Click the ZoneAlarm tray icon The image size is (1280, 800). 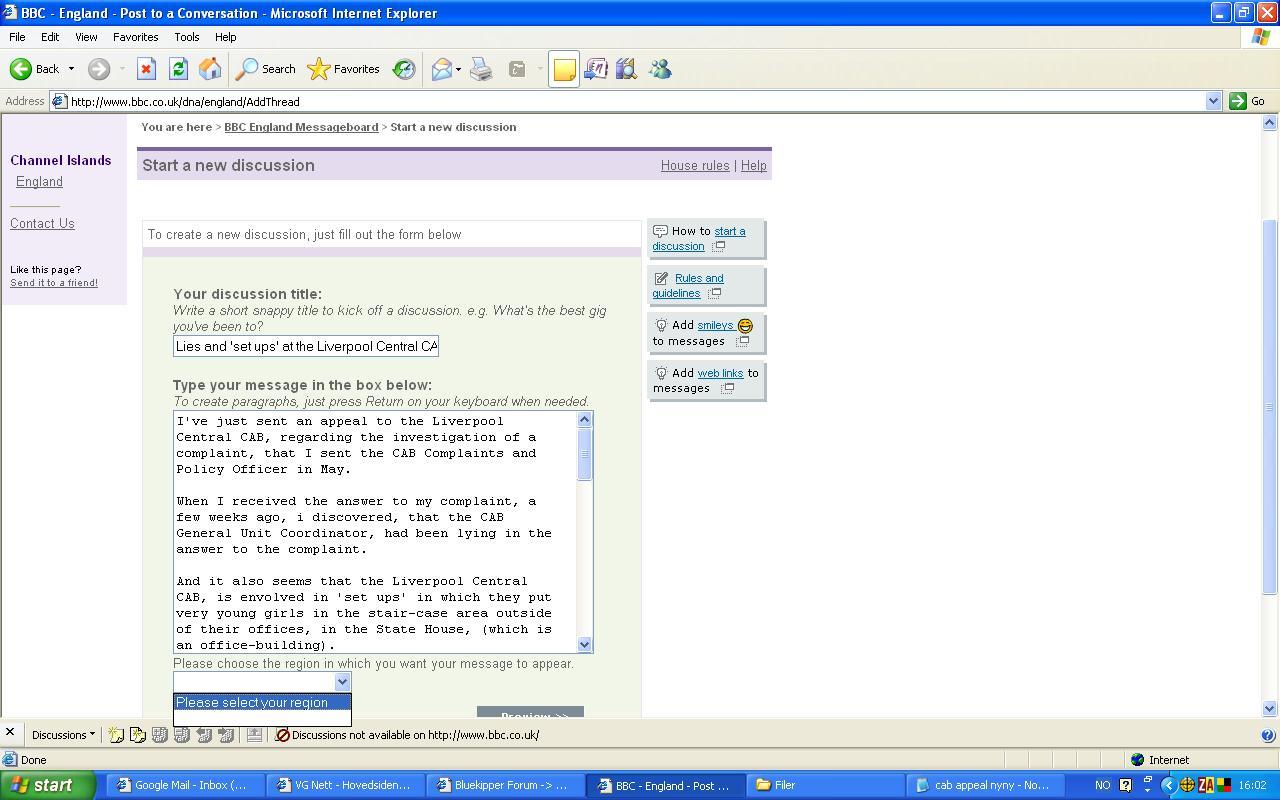(1205, 785)
